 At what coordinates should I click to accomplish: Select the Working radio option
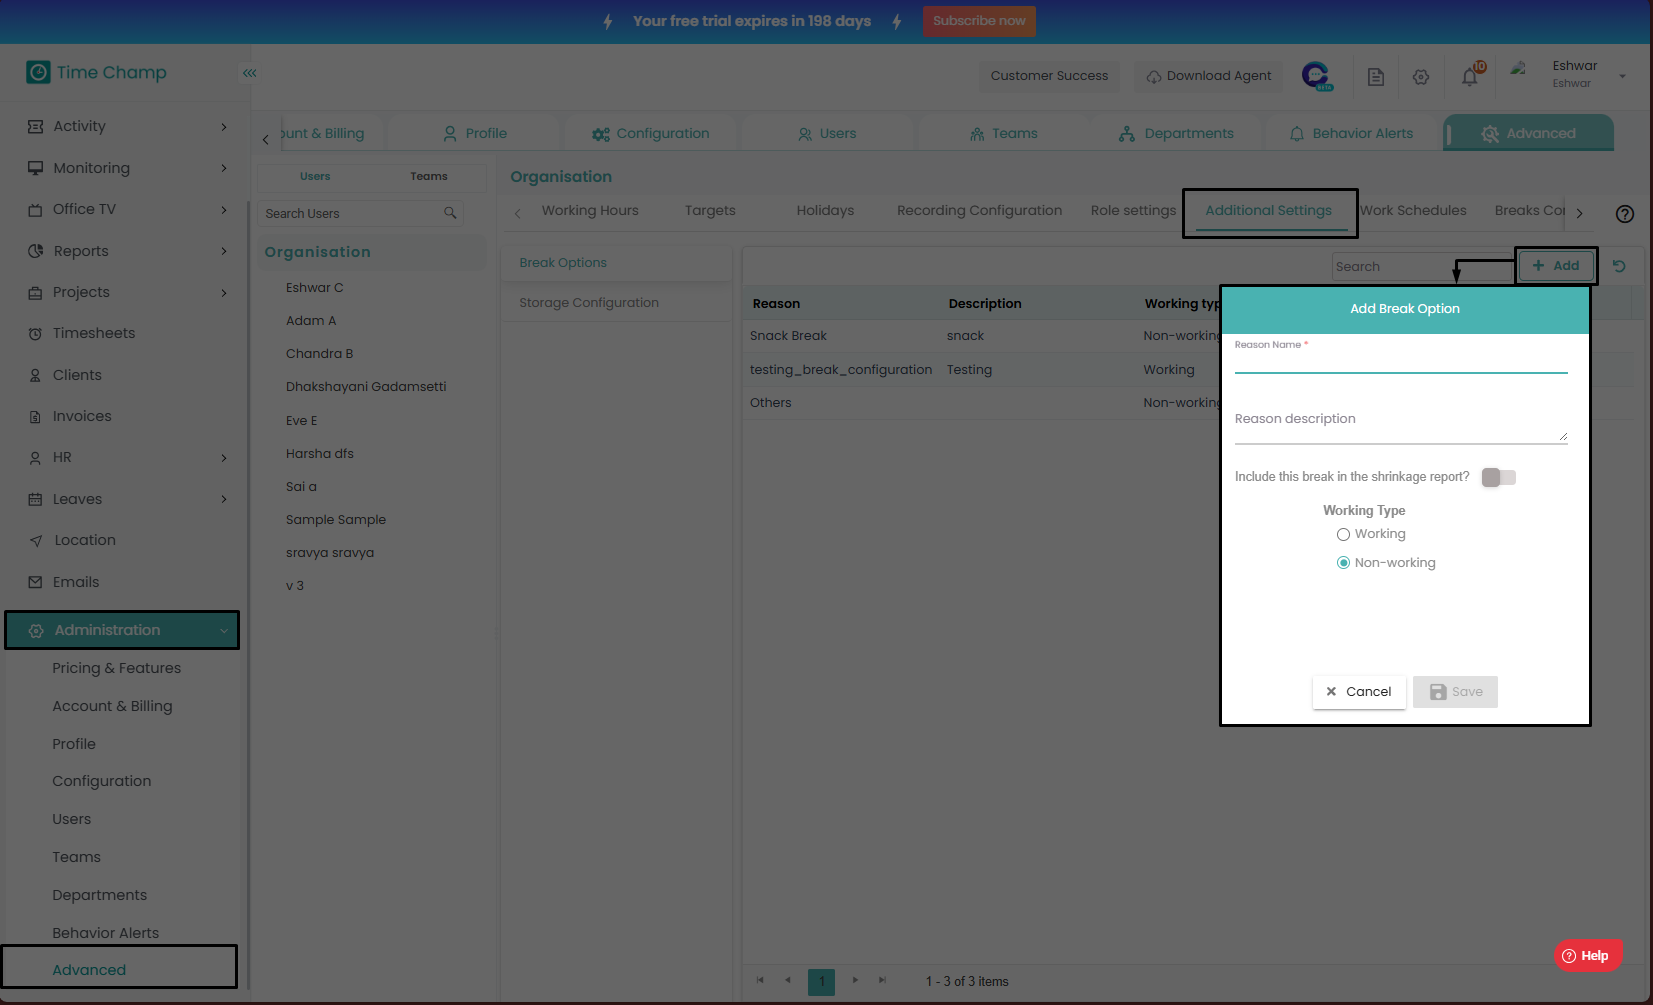[x=1343, y=534]
